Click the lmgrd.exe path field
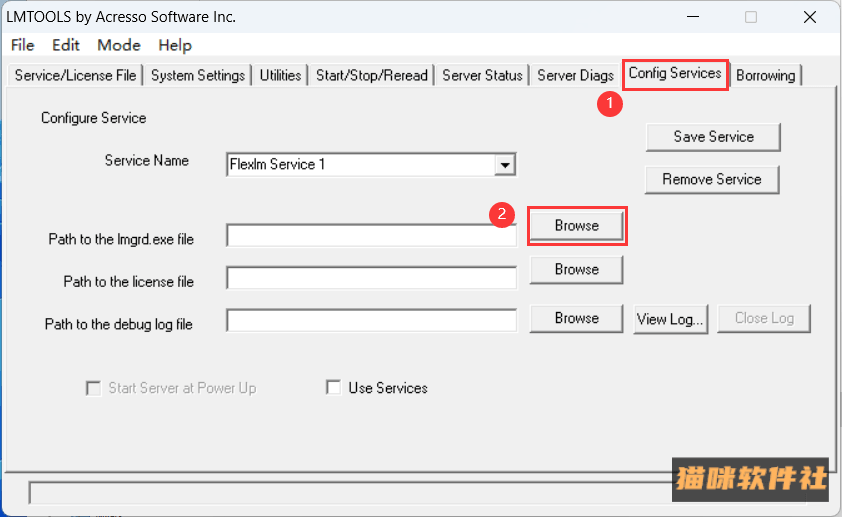Viewport: 842px width, 517px height. [371, 236]
